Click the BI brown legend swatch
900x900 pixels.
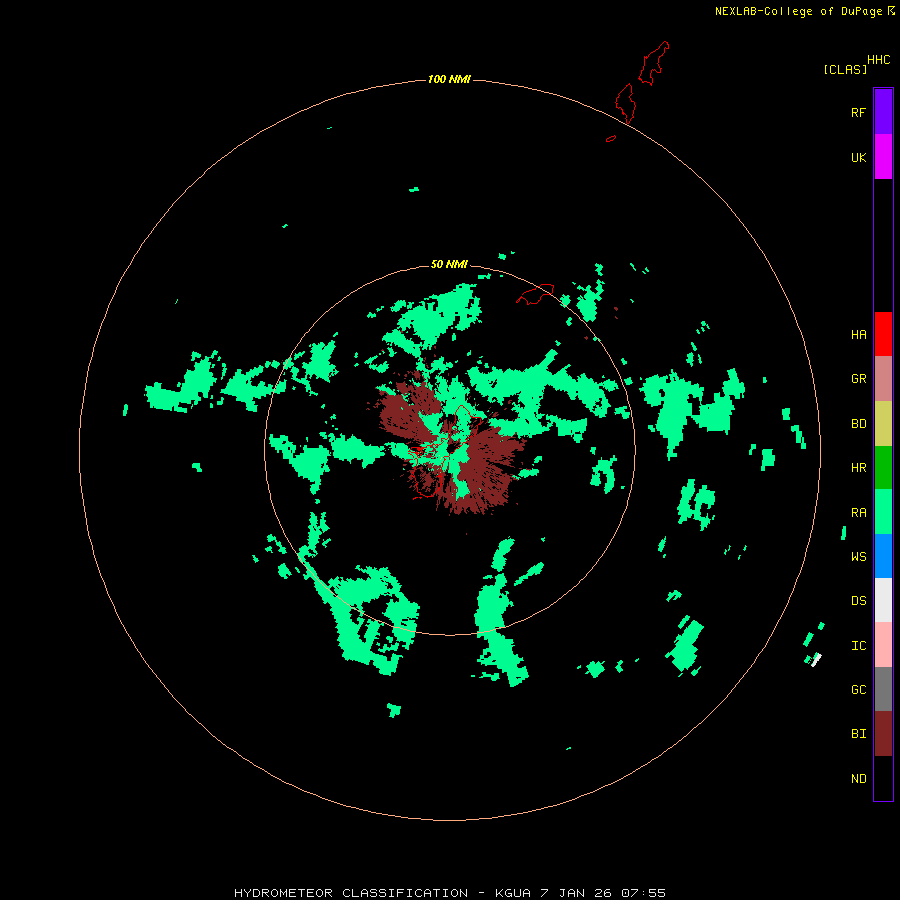click(883, 734)
